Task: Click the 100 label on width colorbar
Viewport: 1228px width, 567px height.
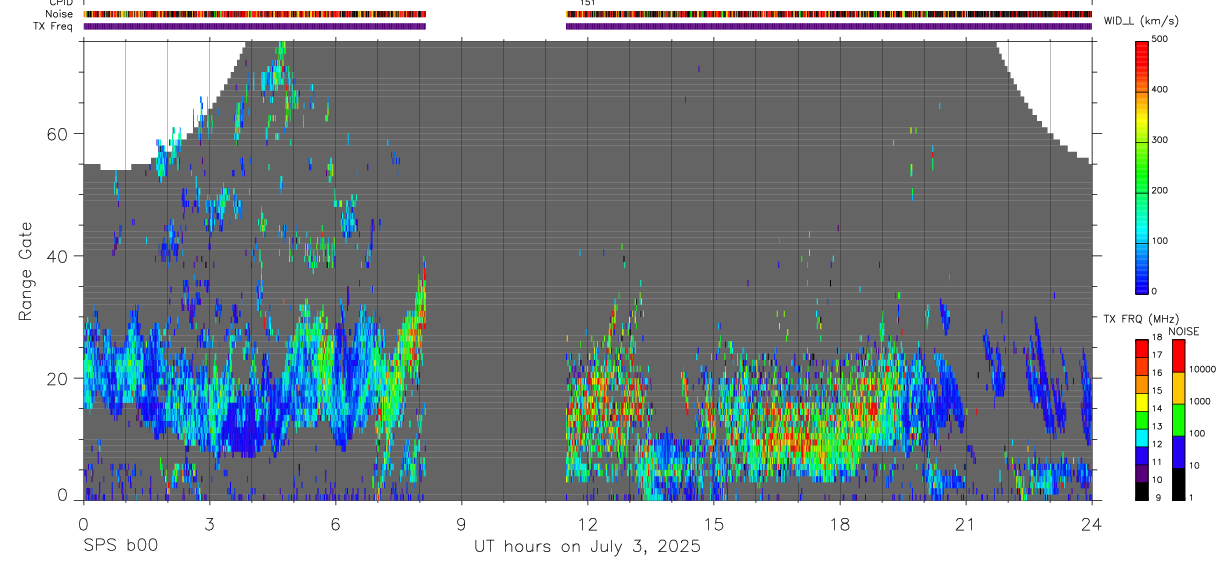Action: [1161, 241]
